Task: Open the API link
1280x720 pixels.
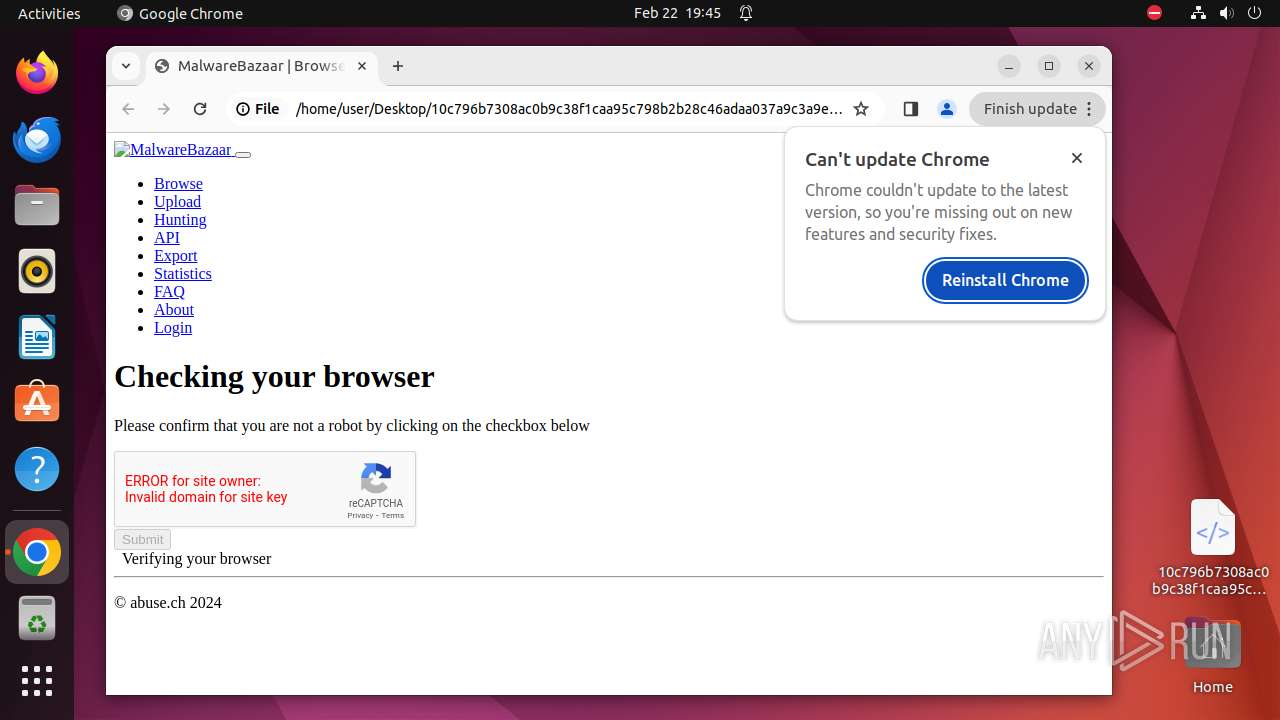Action: coord(167,238)
